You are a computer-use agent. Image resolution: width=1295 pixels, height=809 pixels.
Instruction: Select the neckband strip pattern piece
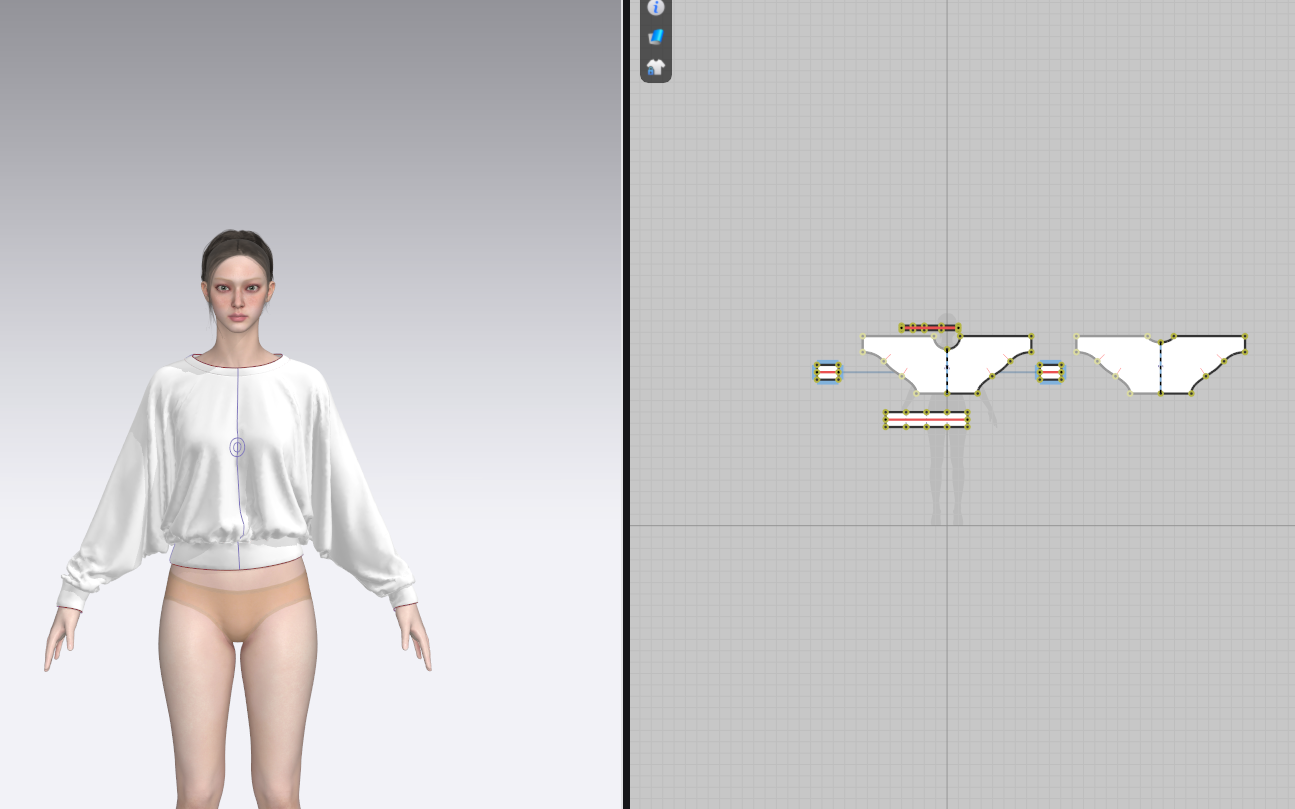[x=929, y=328]
